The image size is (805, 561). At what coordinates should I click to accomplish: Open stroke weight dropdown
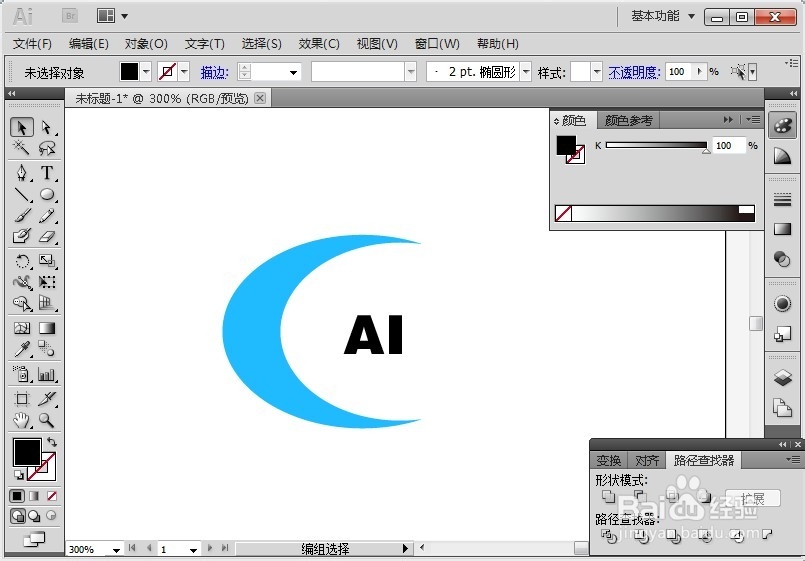293,72
